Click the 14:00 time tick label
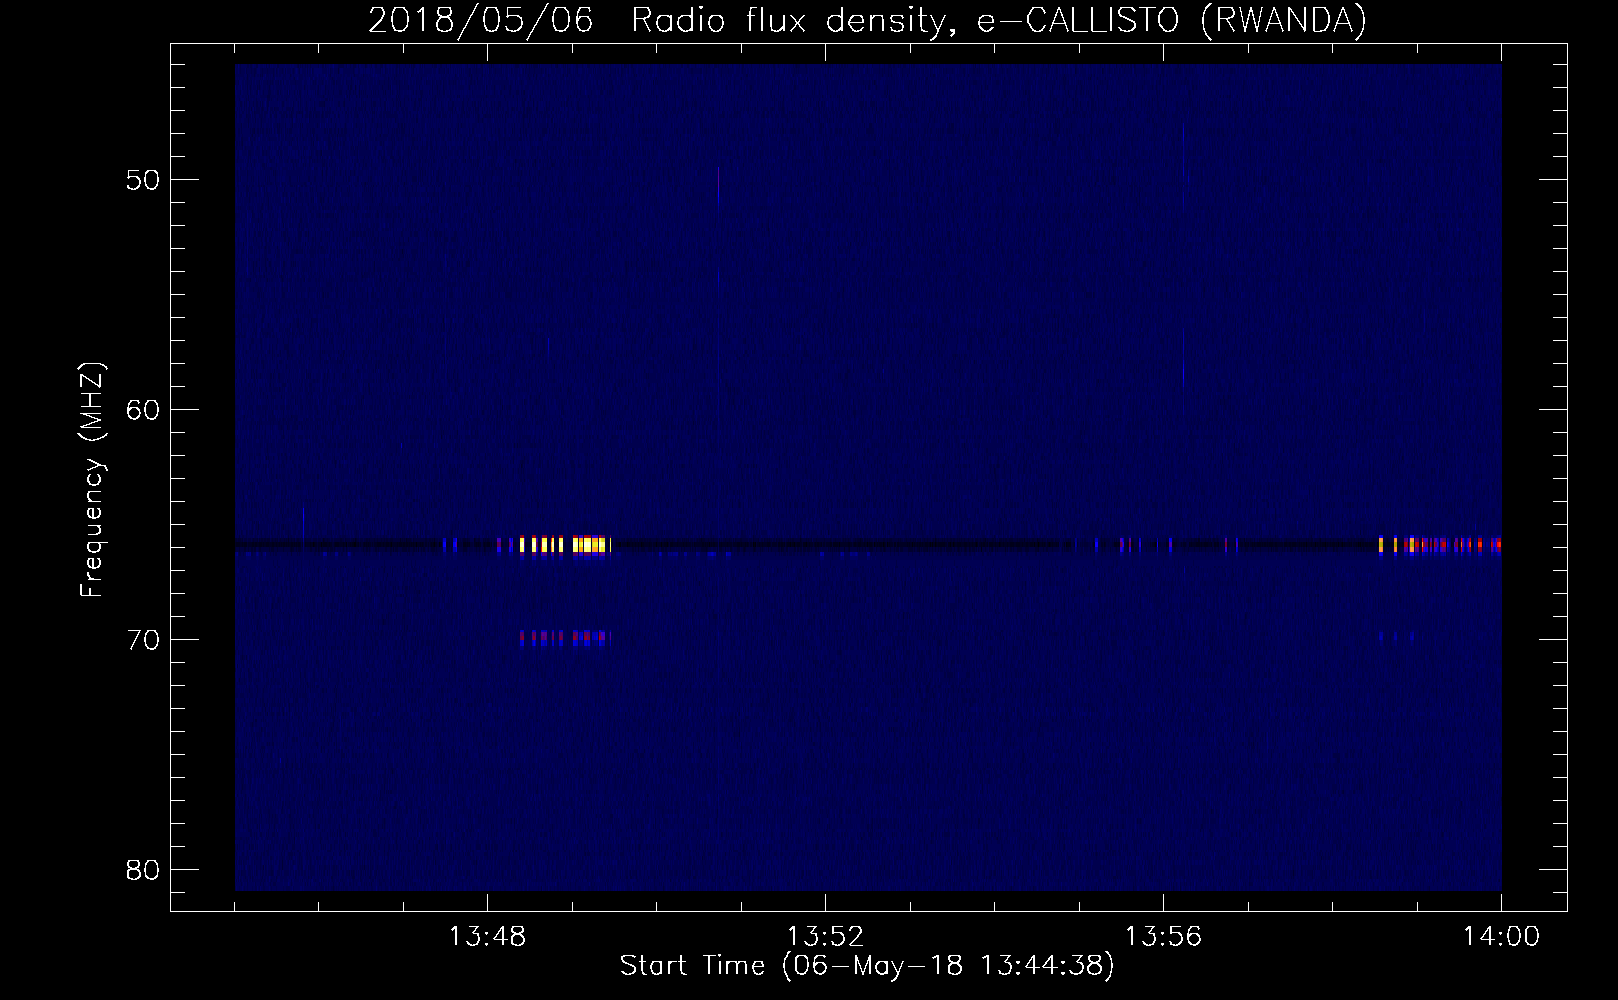The image size is (1618, 1000). [1501, 937]
